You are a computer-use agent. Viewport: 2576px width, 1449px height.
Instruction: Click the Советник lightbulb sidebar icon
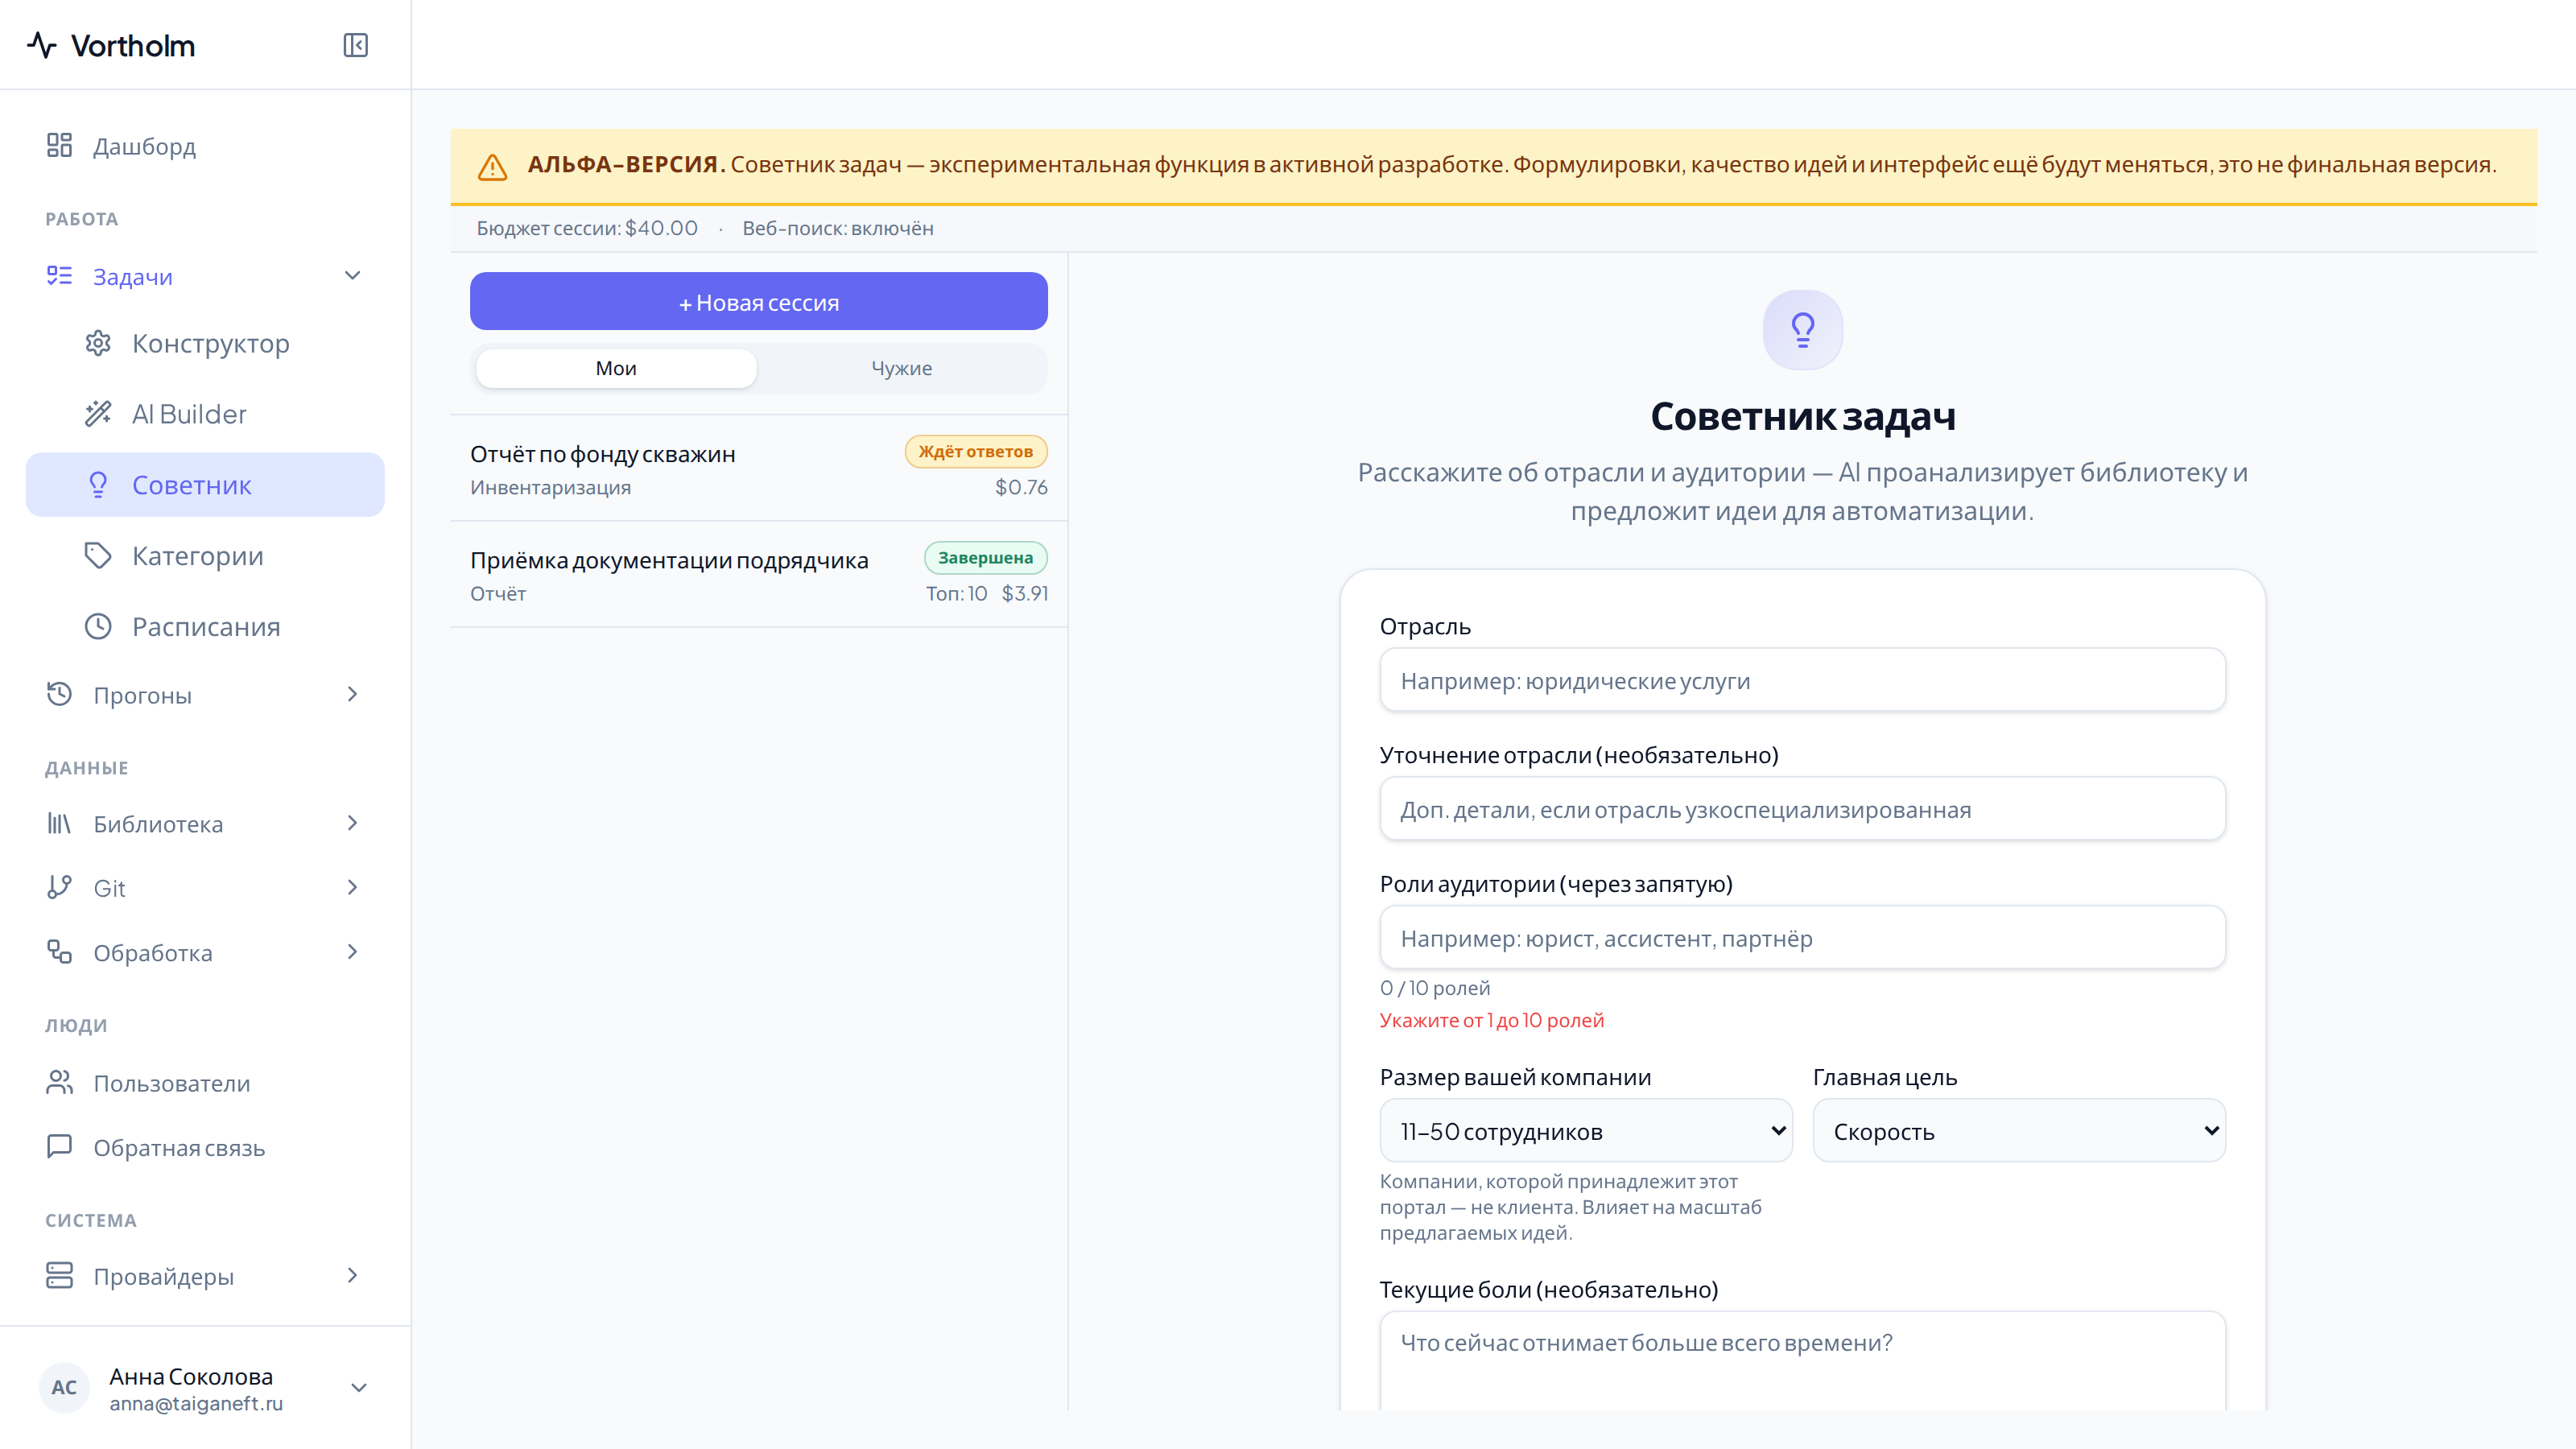pyautogui.click(x=98, y=485)
